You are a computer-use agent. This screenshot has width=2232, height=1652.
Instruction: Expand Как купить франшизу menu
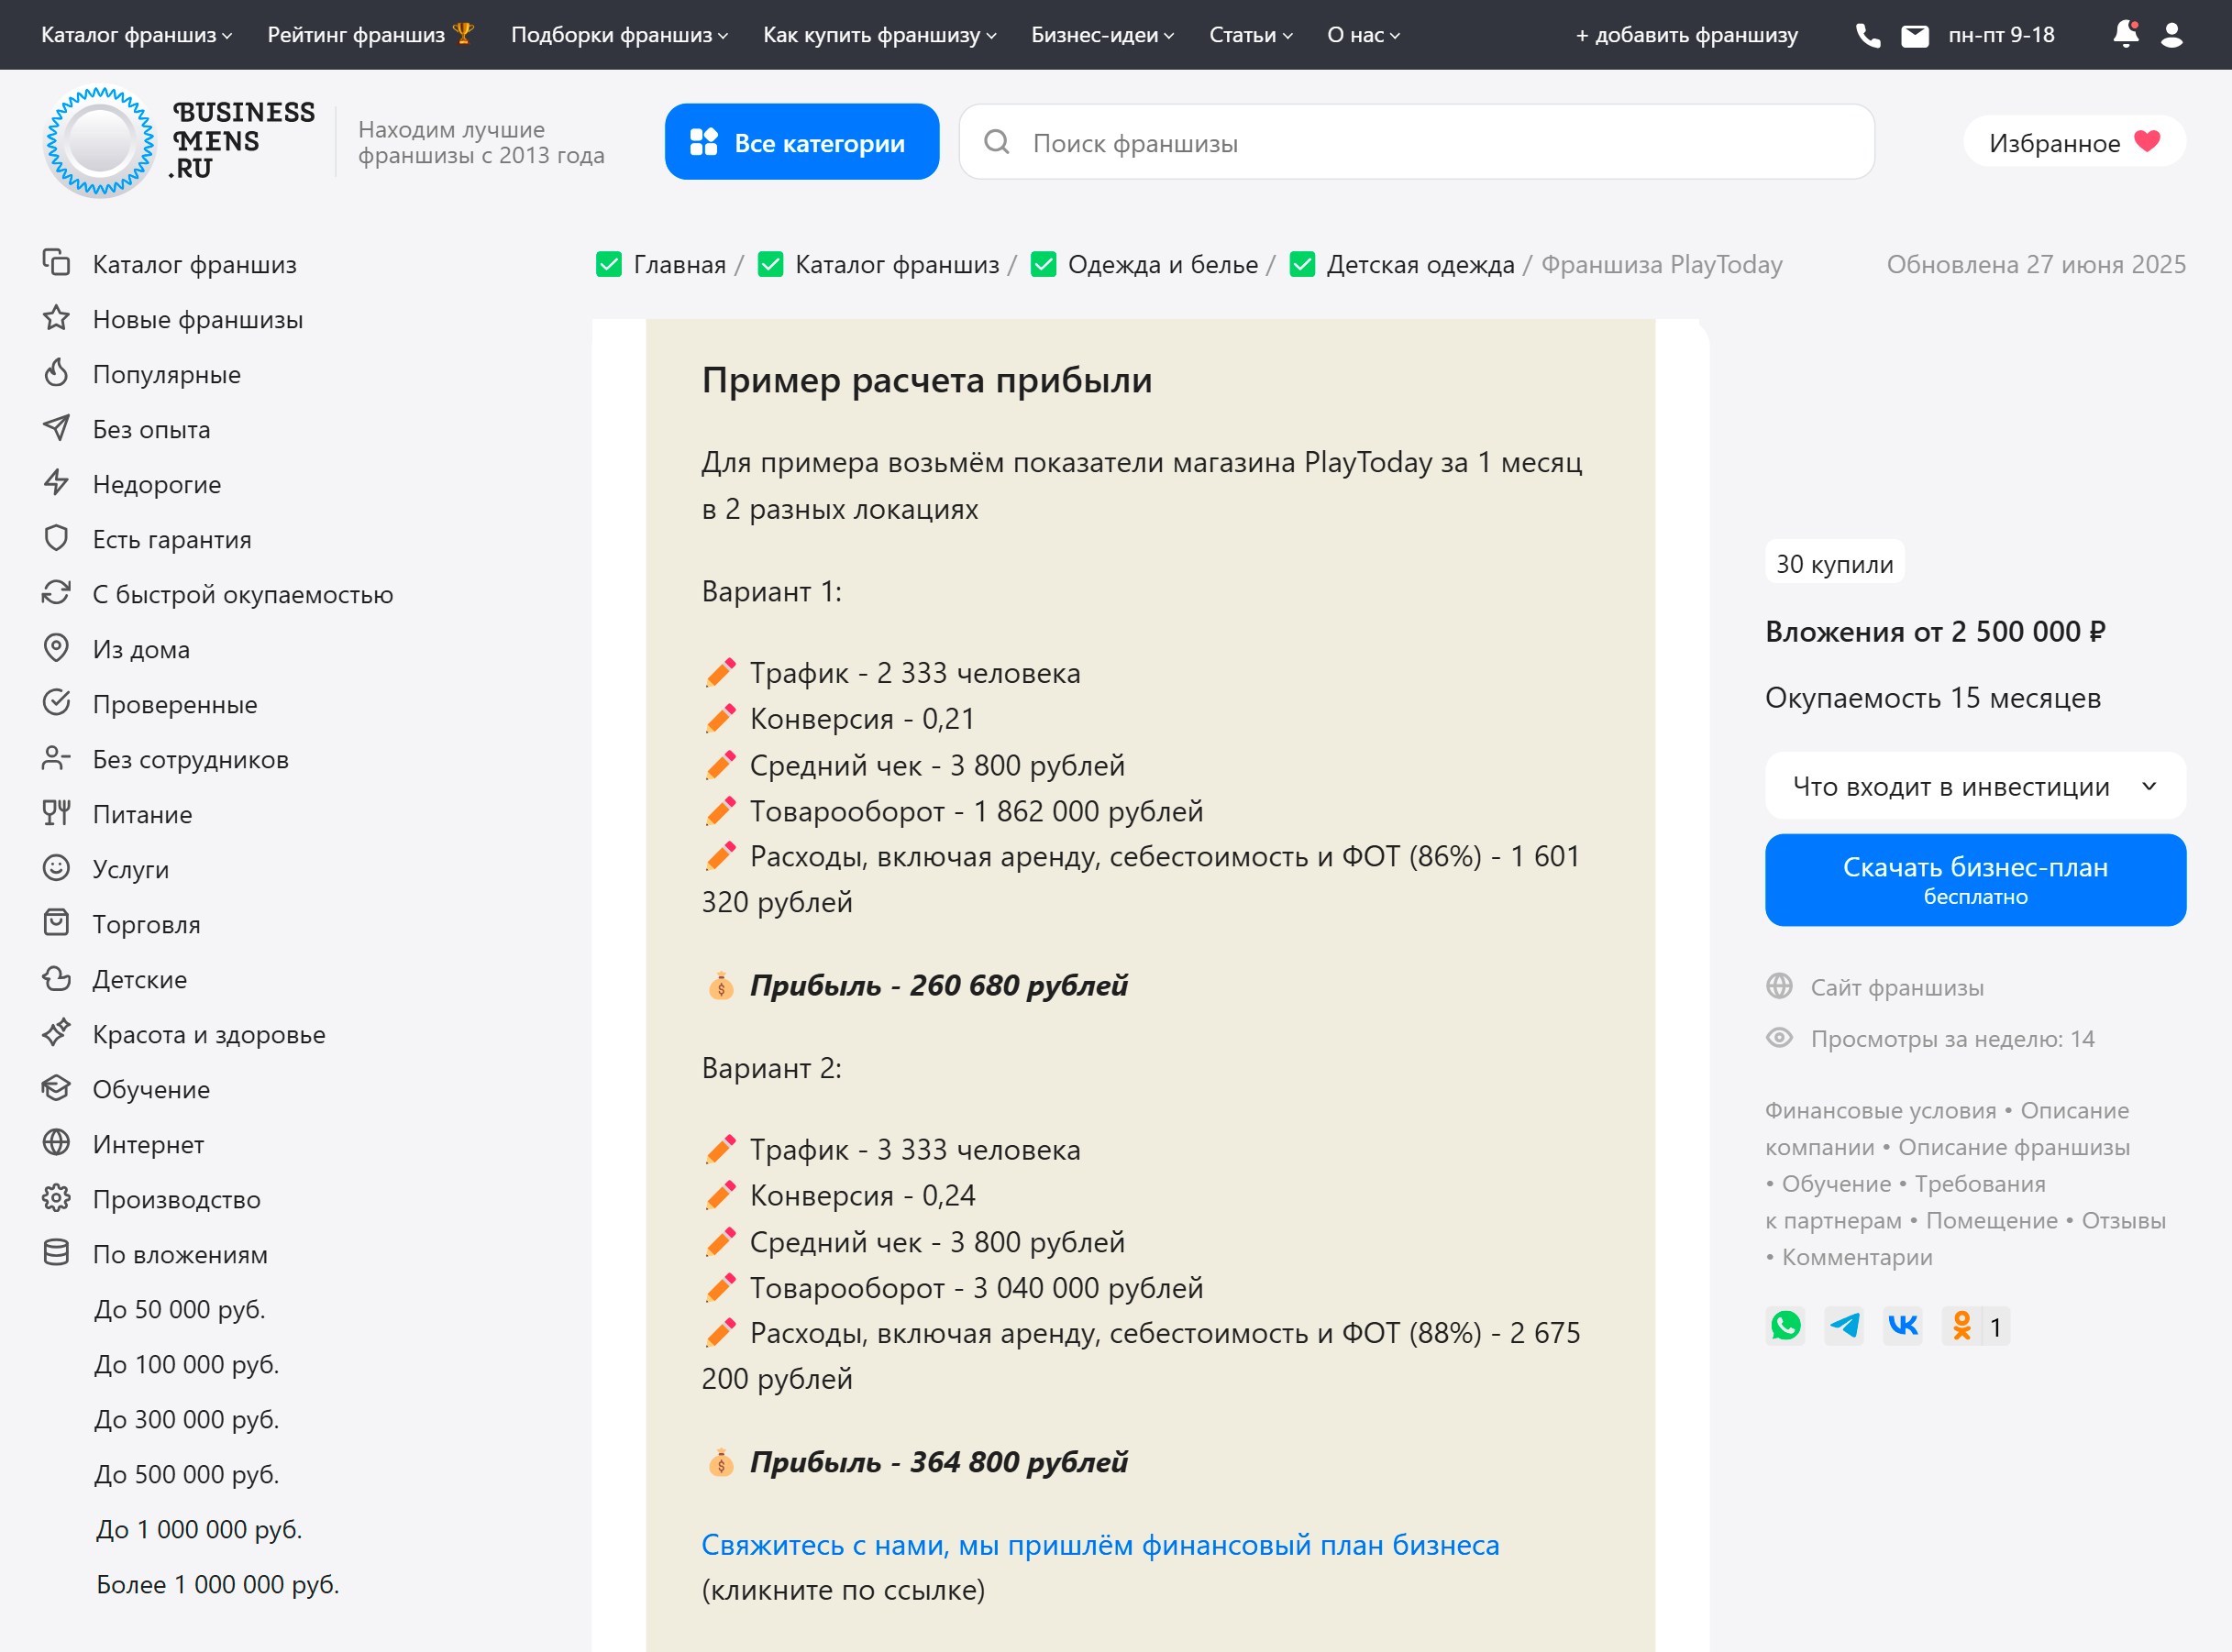pyautogui.click(x=880, y=35)
